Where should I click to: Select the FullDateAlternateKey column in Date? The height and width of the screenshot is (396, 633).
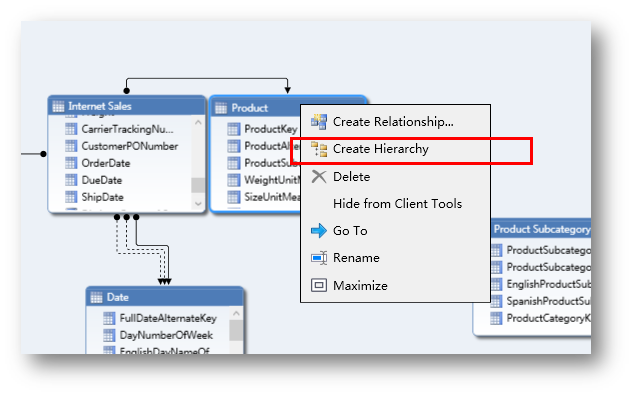point(168,318)
